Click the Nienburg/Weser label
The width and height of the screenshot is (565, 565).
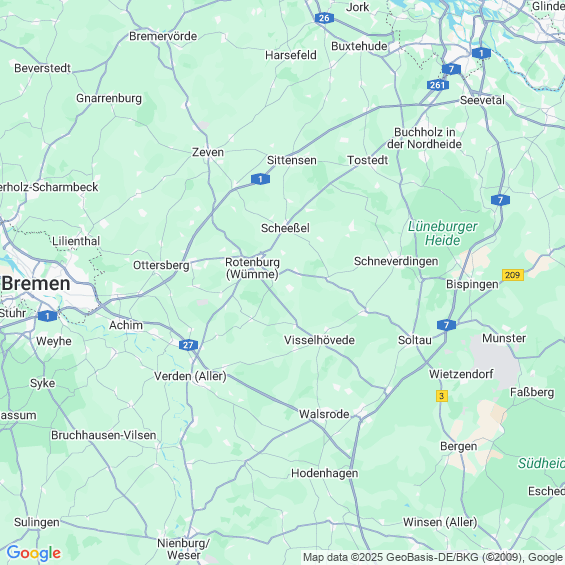pos(183,549)
